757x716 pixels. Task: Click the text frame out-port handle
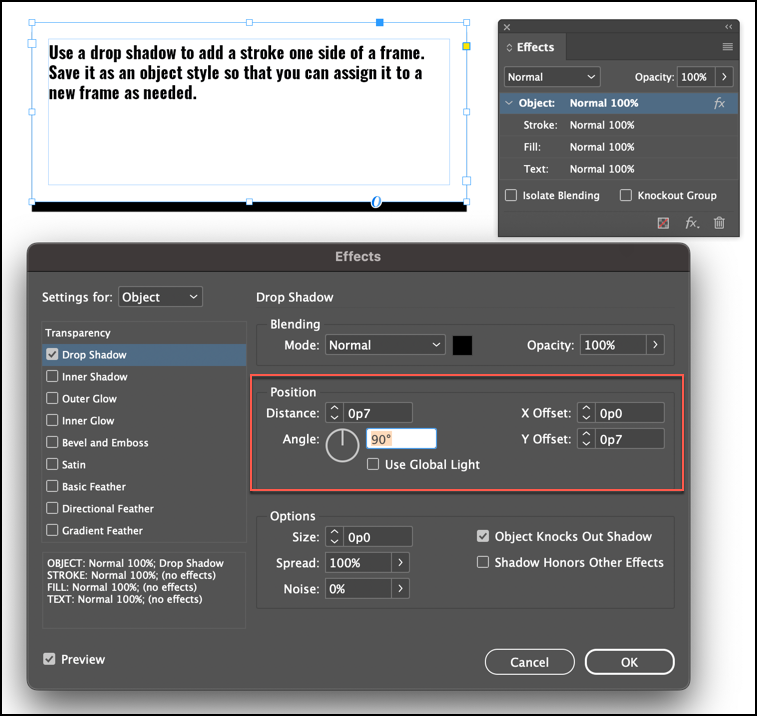[466, 181]
